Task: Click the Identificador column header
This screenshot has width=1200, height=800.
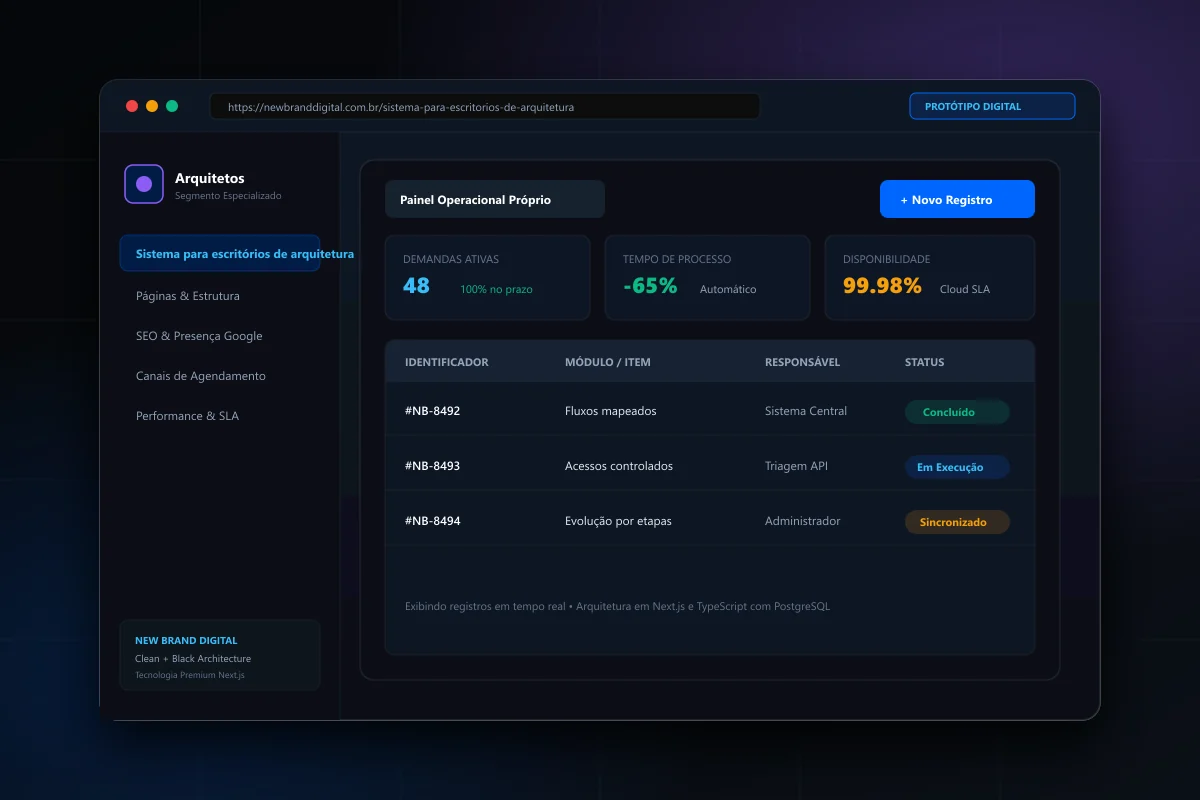Action: pyautogui.click(x=447, y=362)
